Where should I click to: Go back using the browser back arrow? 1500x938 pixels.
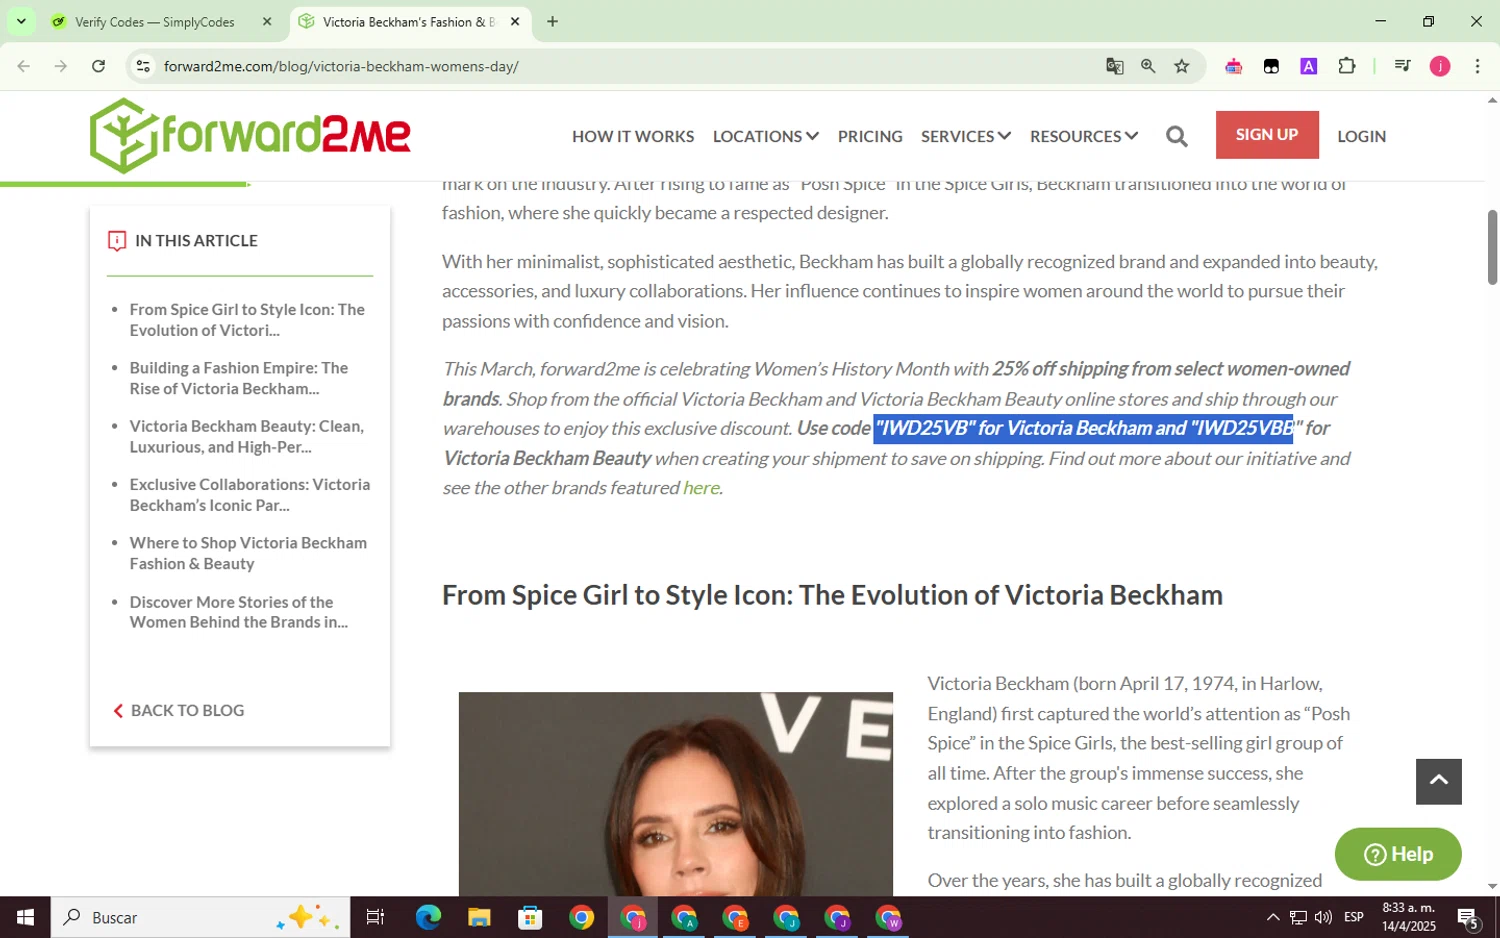23,66
